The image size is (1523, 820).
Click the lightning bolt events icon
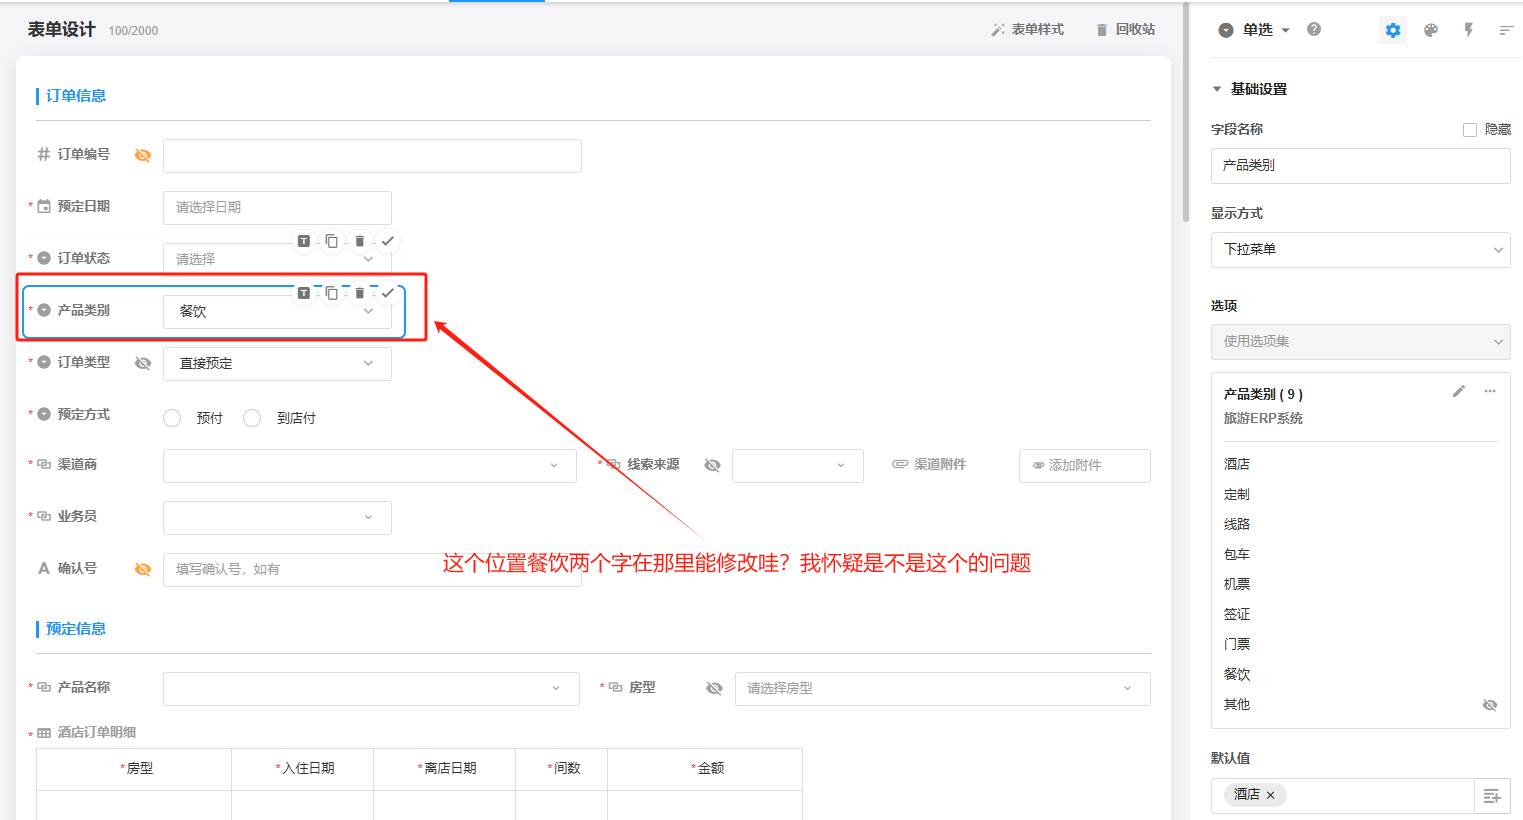[1469, 30]
